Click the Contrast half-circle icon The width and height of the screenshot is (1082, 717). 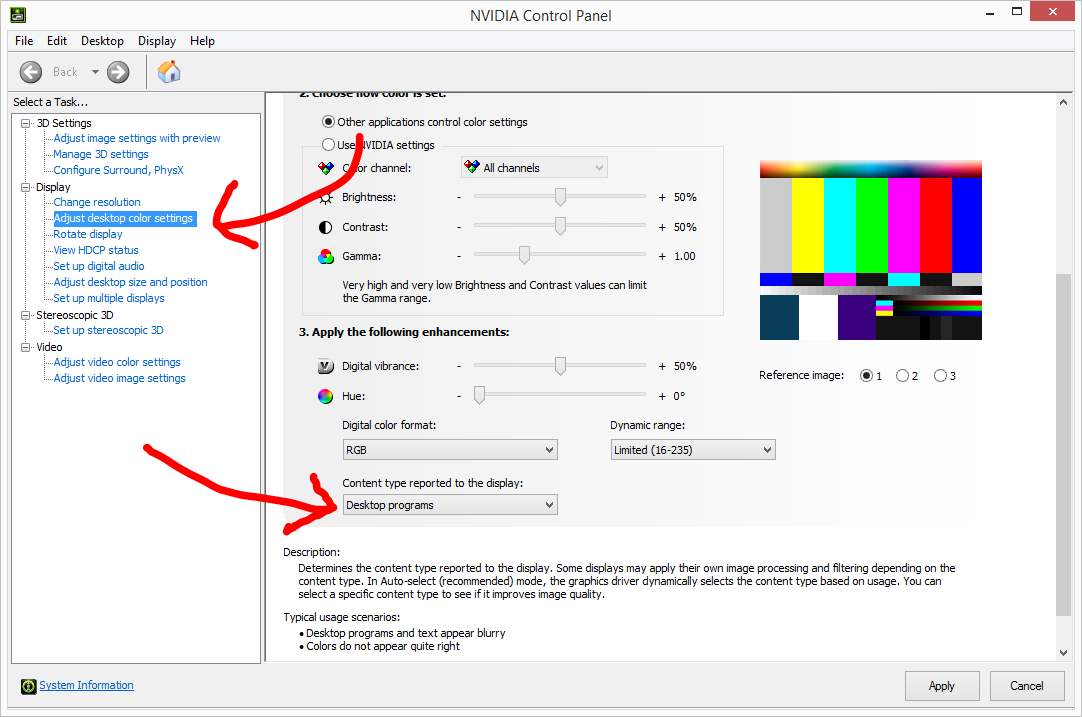(x=325, y=227)
